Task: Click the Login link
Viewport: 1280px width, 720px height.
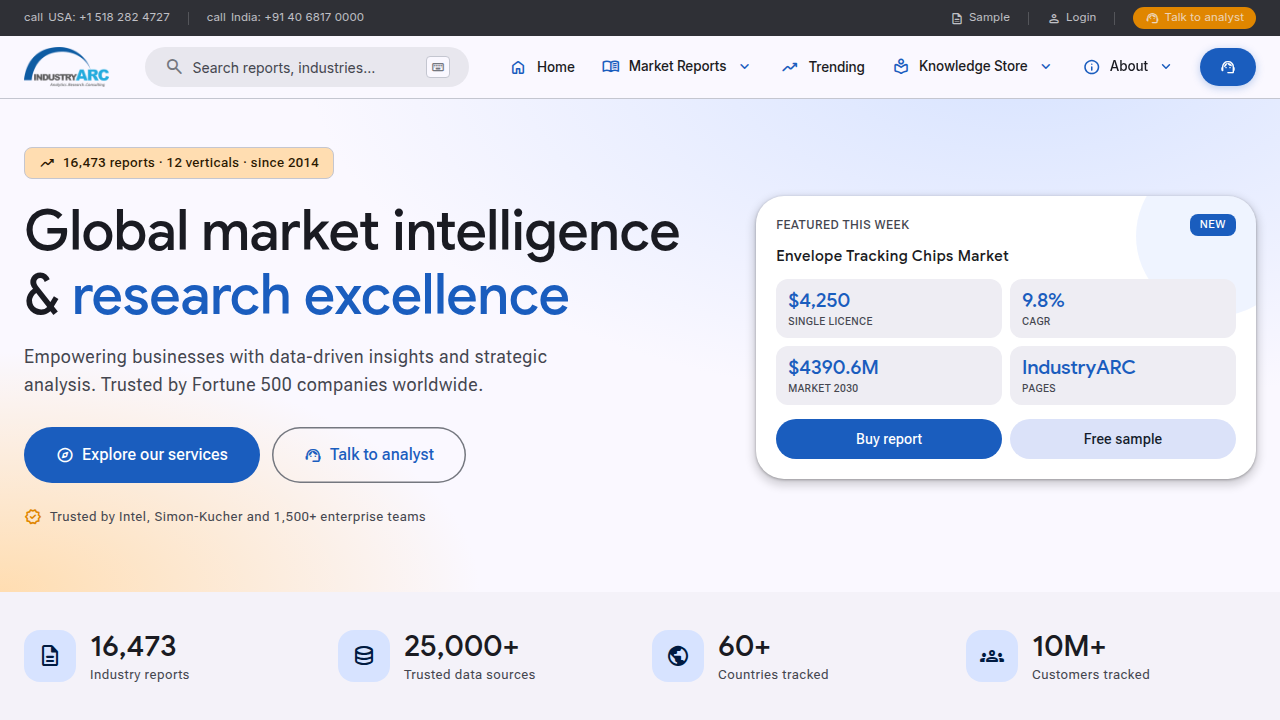Action: [1072, 18]
